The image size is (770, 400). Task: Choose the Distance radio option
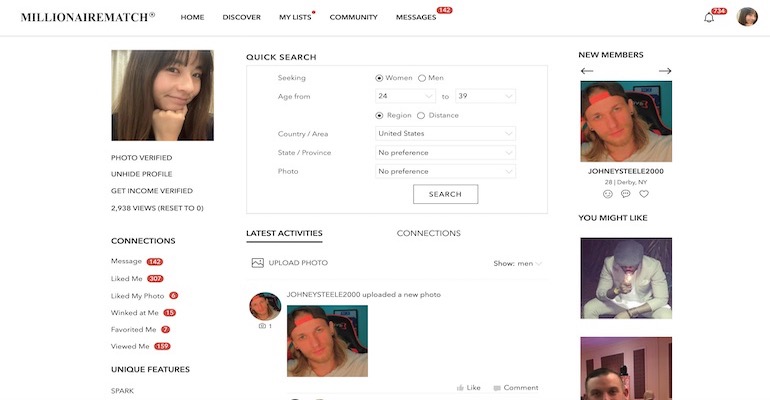422,115
